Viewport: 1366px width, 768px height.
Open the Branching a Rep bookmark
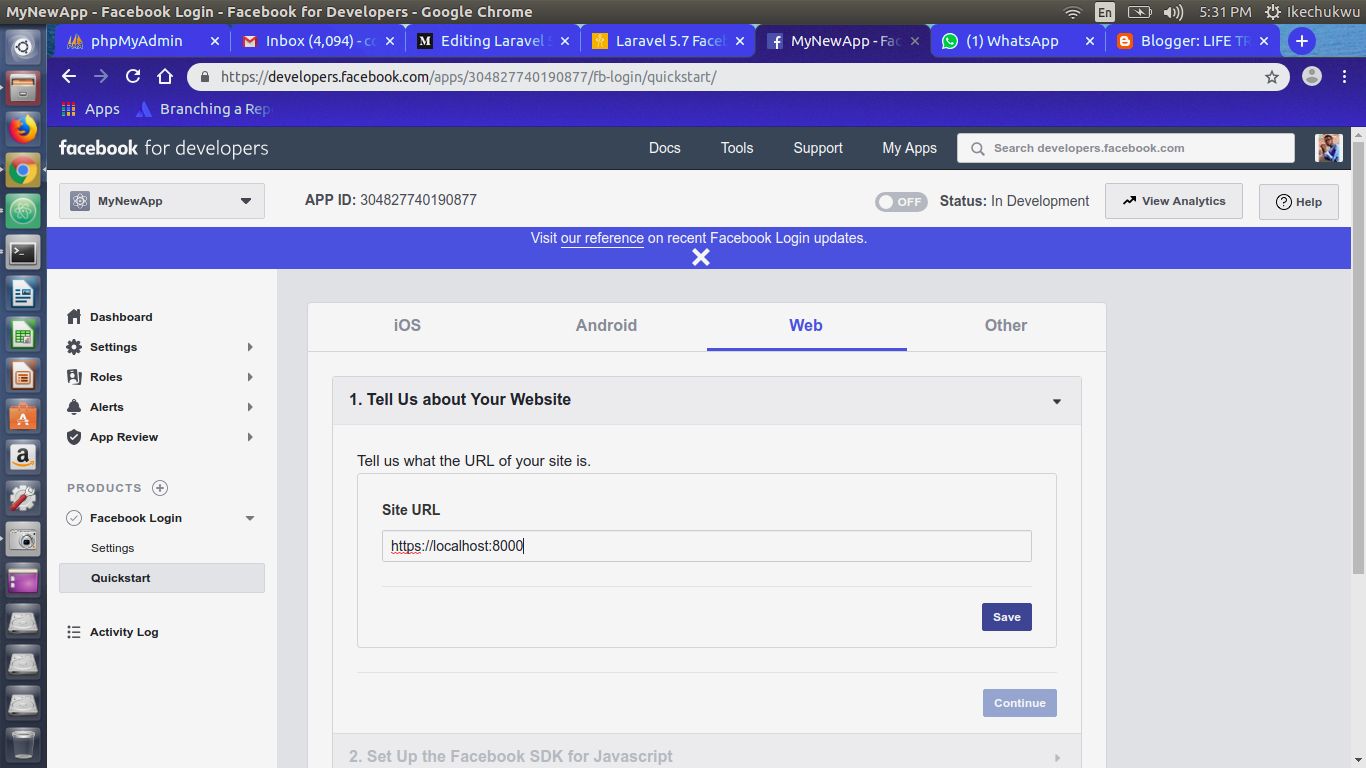pos(203,109)
